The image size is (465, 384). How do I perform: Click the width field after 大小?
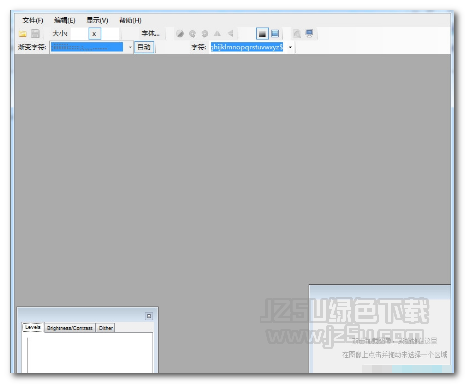tap(79, 34)
